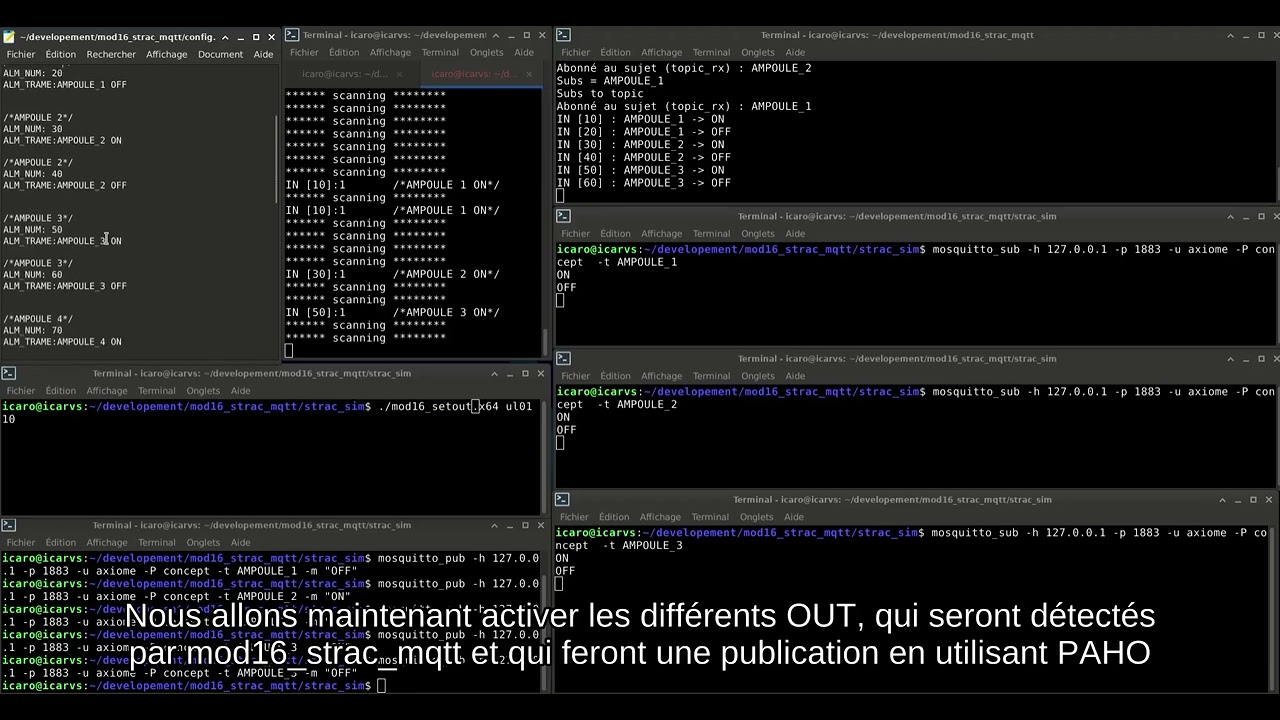Minimize the AMPOULE_2 subscriber terminal window
Screen dimensions: 1280x720
[x=1245, y=358]
